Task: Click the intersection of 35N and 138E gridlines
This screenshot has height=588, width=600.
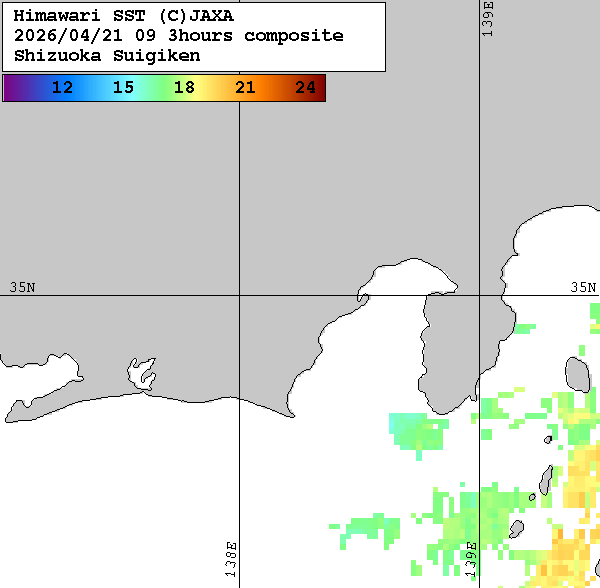Action: point(239,295)
